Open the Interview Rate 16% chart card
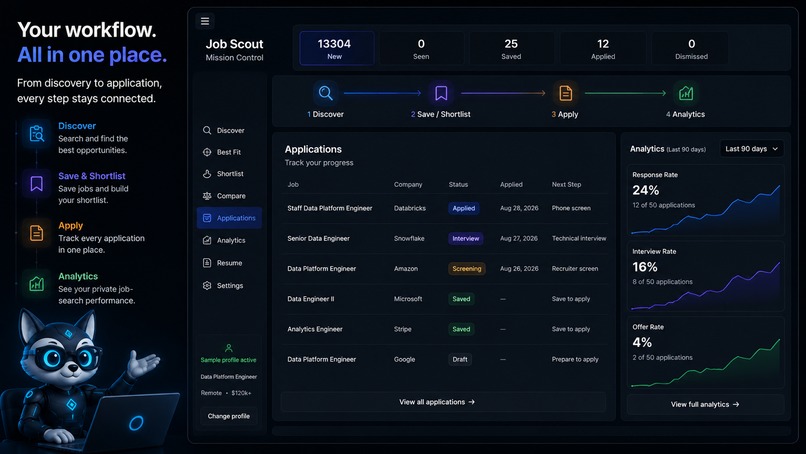The width and height of the screenshot is (806, 454). pyautogui.click(x=705, y=277)
